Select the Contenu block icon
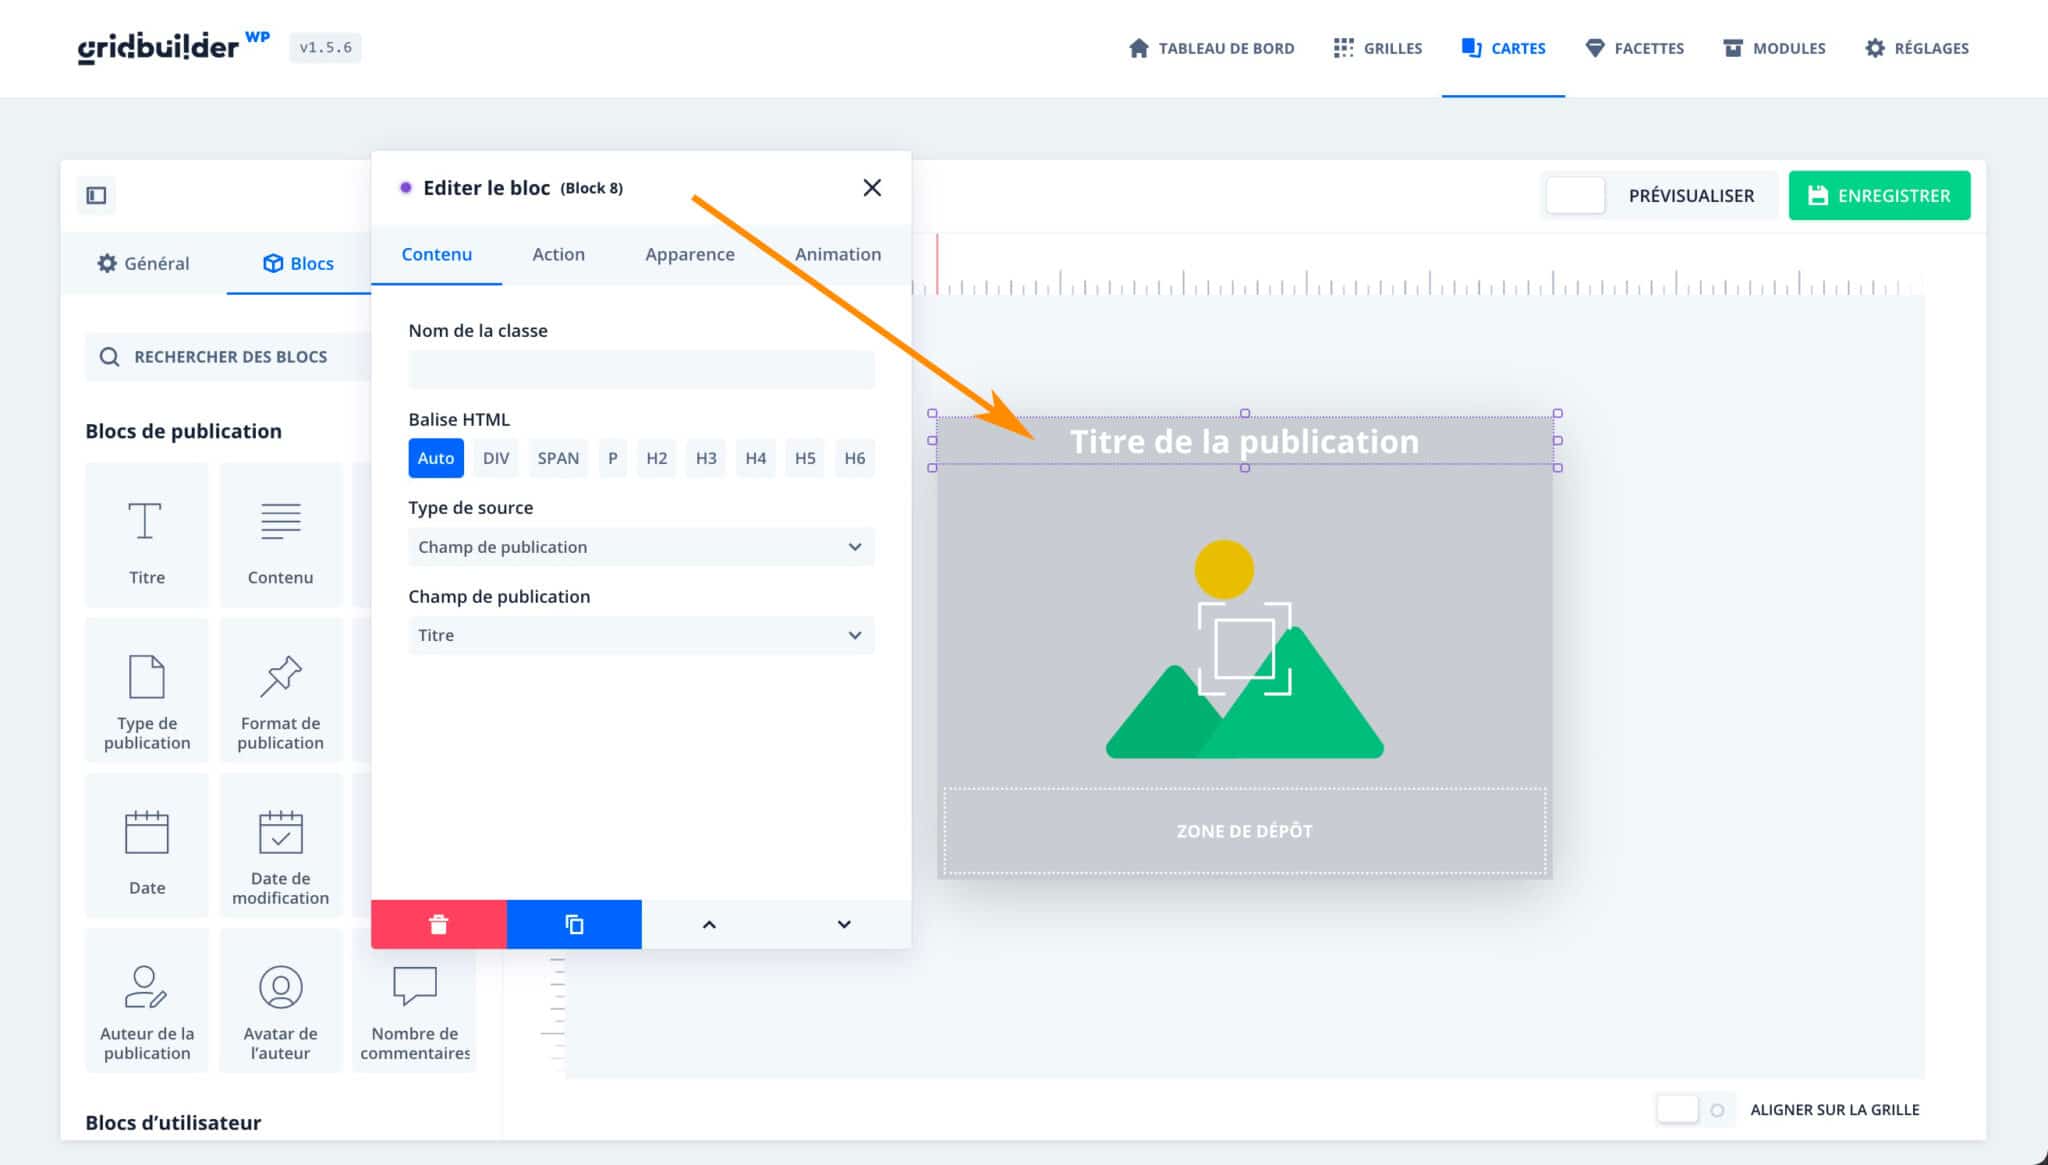2048x1165 pixels. point(280,535)
